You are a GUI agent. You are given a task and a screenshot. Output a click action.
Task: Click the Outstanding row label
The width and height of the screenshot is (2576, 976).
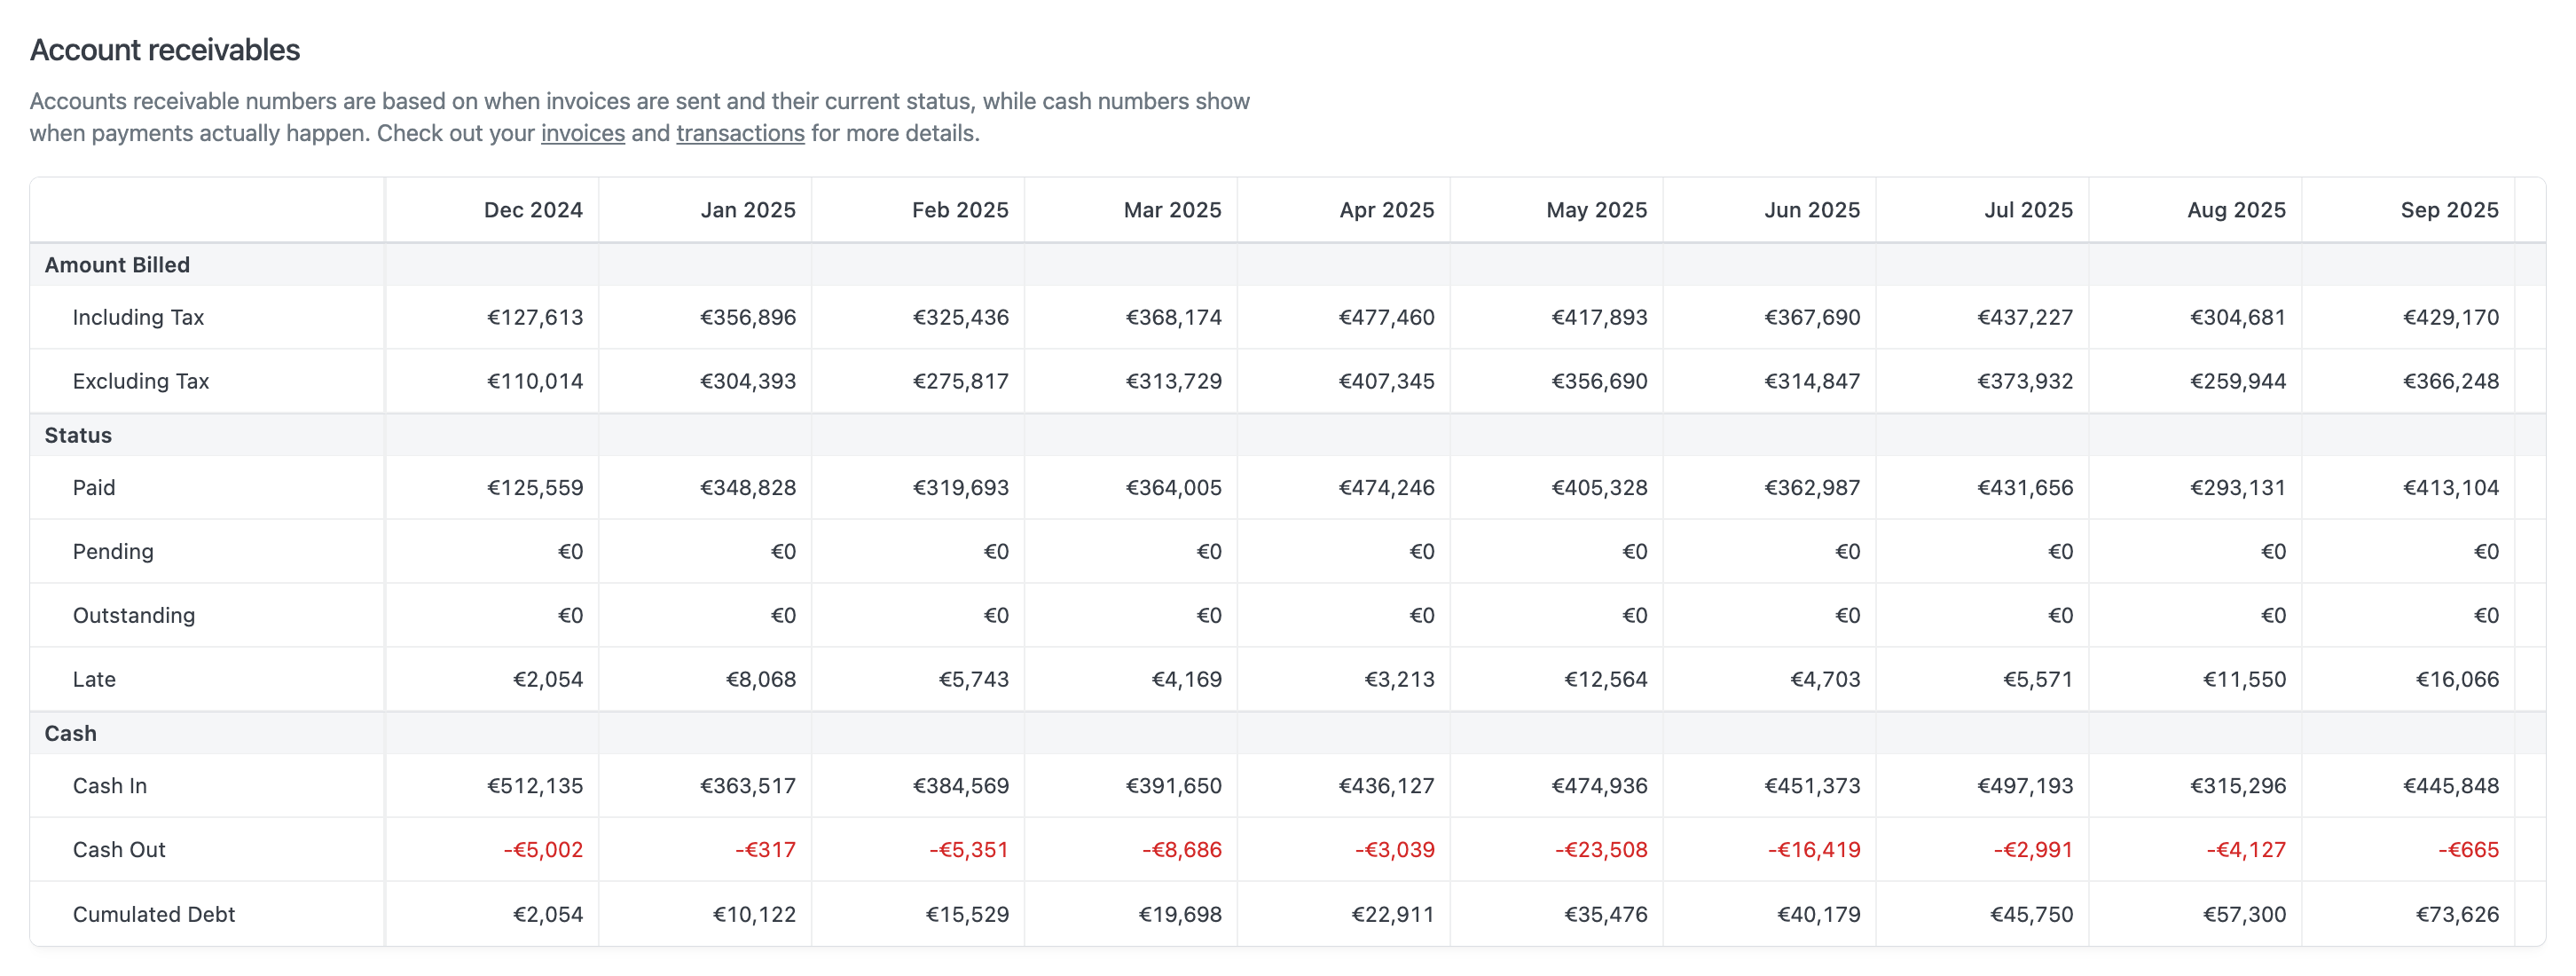pos(133,615)
